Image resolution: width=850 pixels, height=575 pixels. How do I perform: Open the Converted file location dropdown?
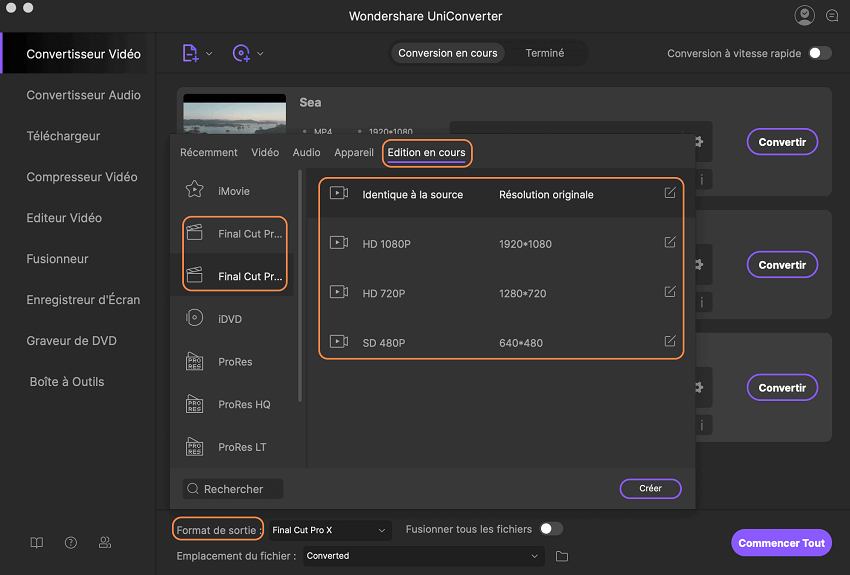[x=423, y=556]
